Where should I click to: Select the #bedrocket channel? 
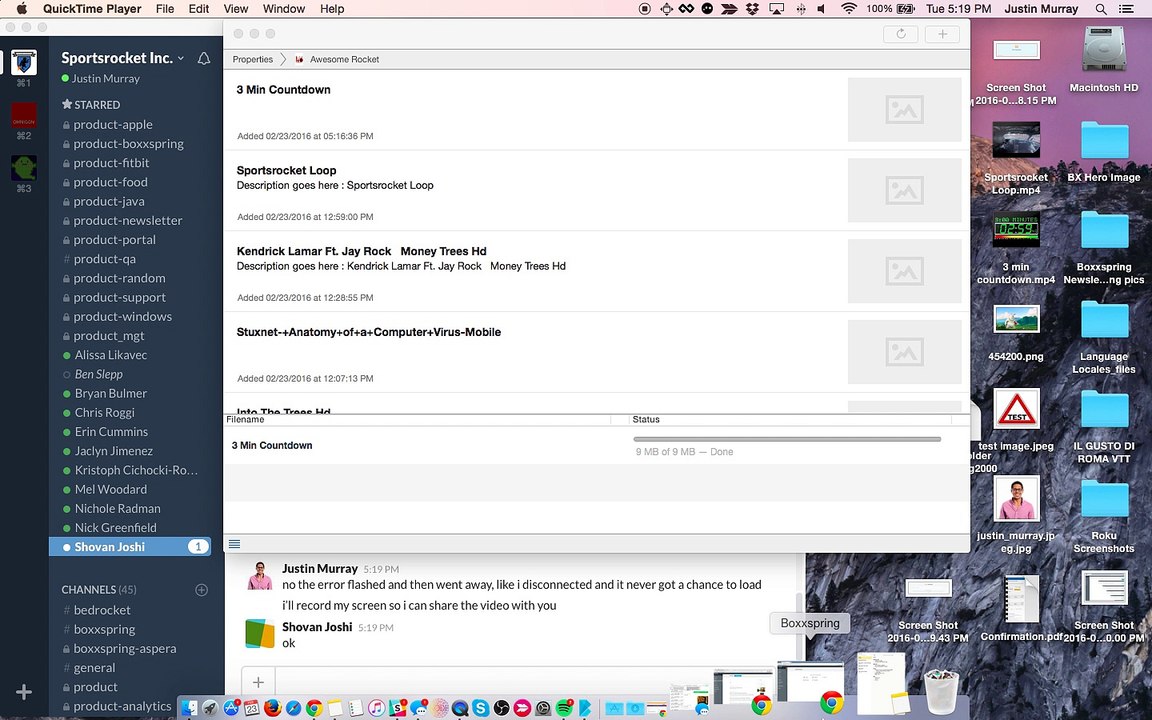[102, 610]
